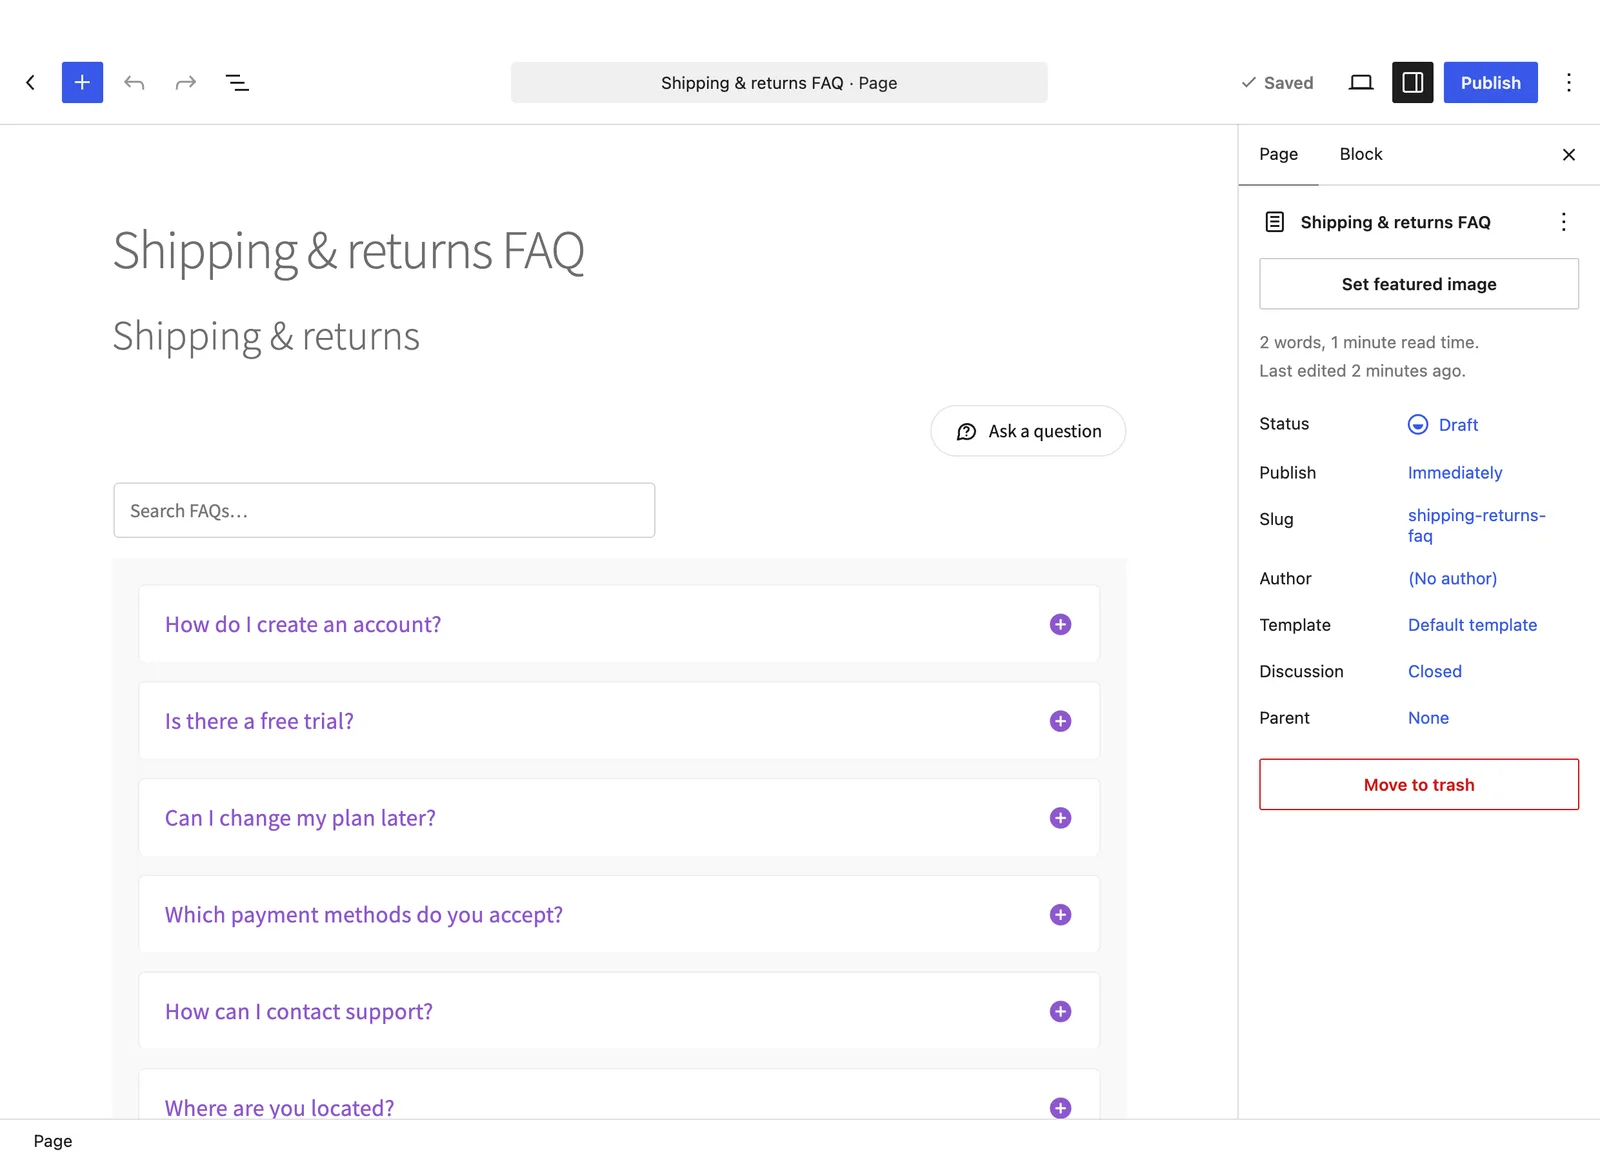The width and height of the screenshot is (1600, 1161).
Task: Go back using the left chevron icon
Action: pyautogui.click(x=30, y=82)
